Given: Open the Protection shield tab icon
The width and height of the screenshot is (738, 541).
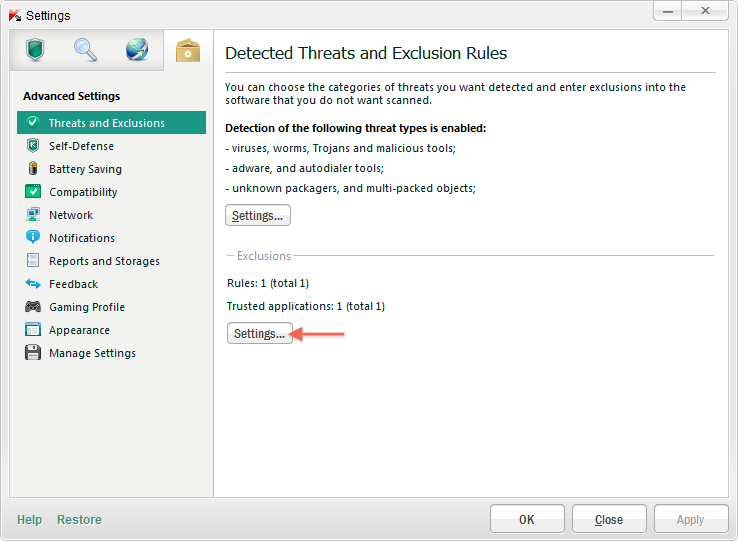Looking at the screenshot, I should [36, 50].
